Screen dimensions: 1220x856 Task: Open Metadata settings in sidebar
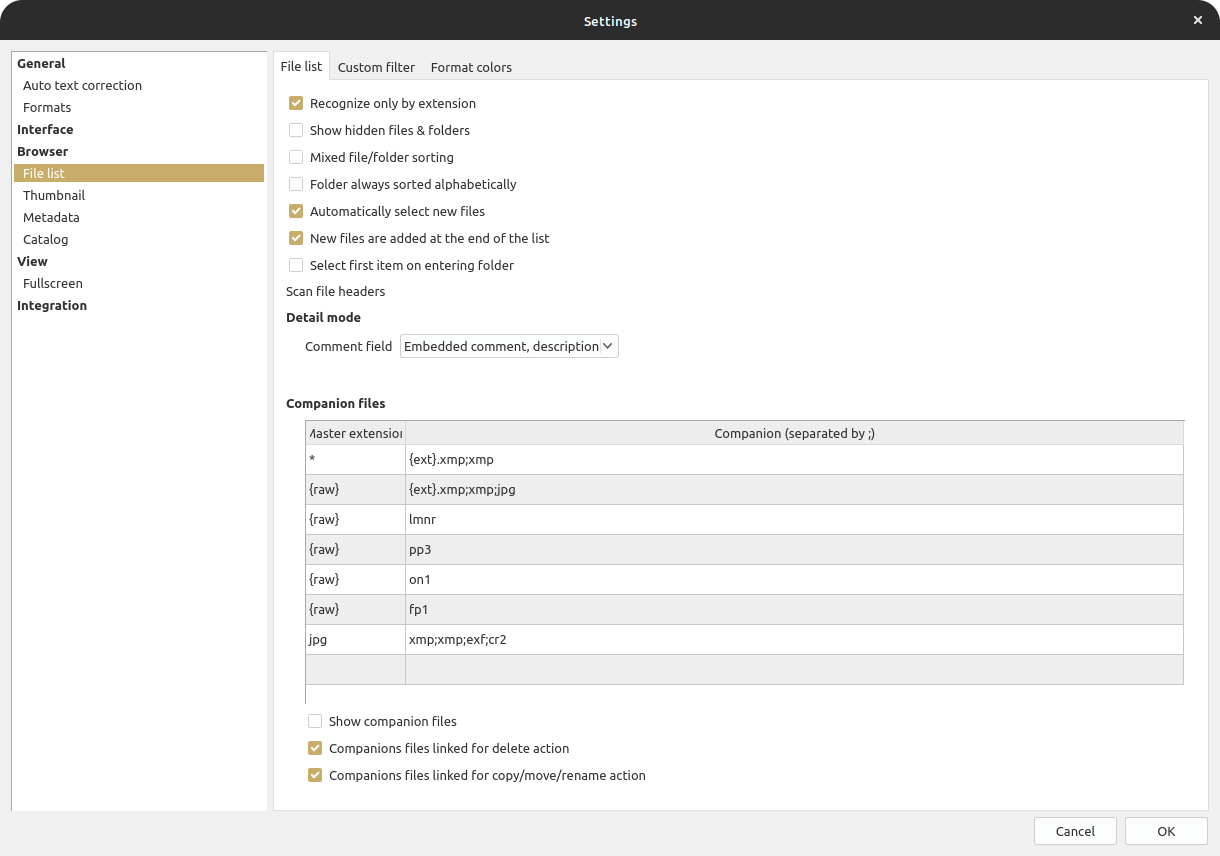pyautogui.click(x=51, y=217)
